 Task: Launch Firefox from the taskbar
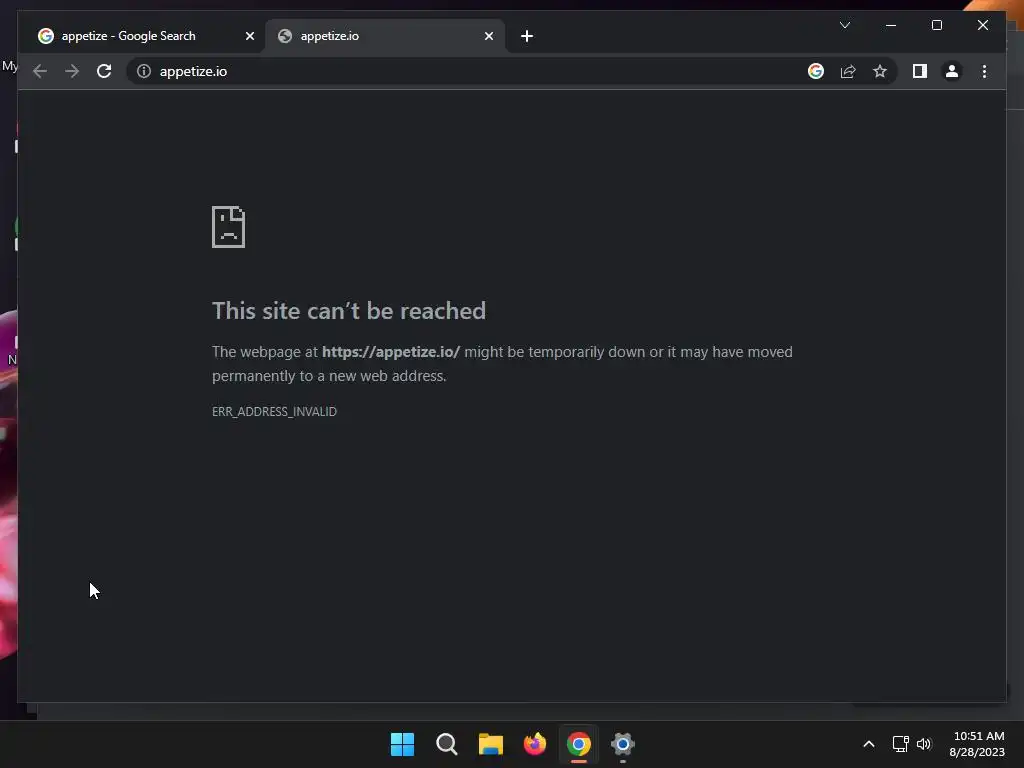pyautogui.click(x=535, y=744)
